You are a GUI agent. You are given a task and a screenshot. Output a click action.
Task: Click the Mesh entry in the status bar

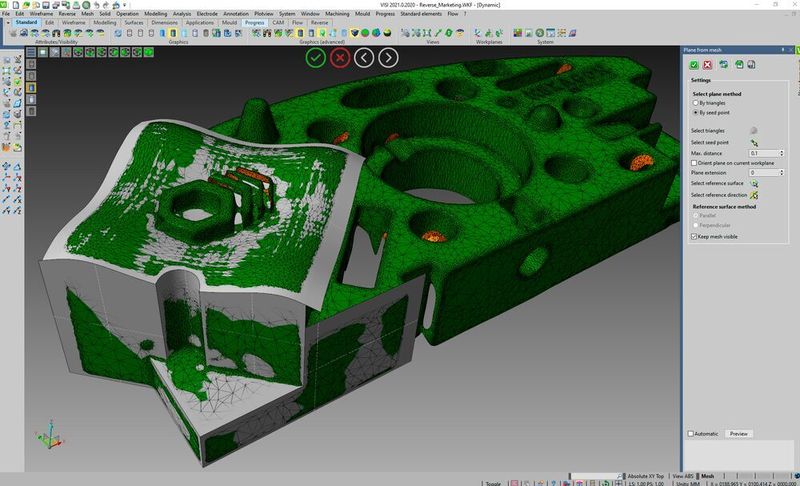pos(708,476)
